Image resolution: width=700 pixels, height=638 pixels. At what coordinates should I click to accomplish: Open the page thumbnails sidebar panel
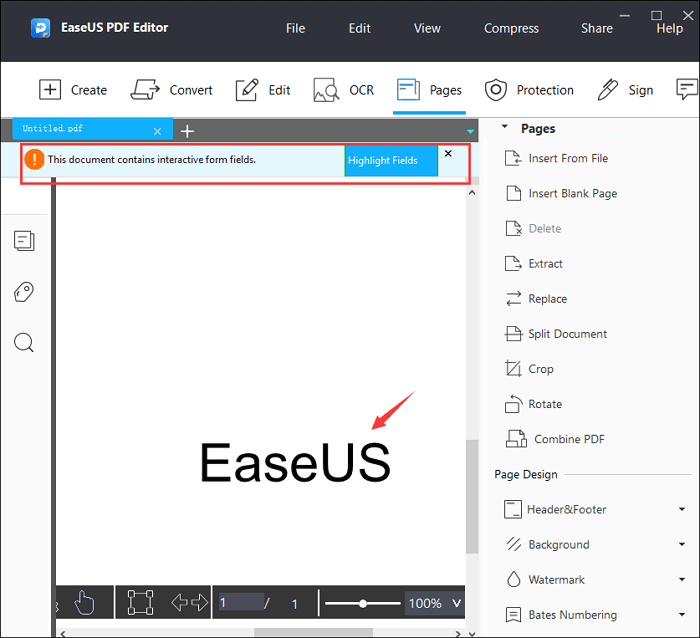click(24, 241)
